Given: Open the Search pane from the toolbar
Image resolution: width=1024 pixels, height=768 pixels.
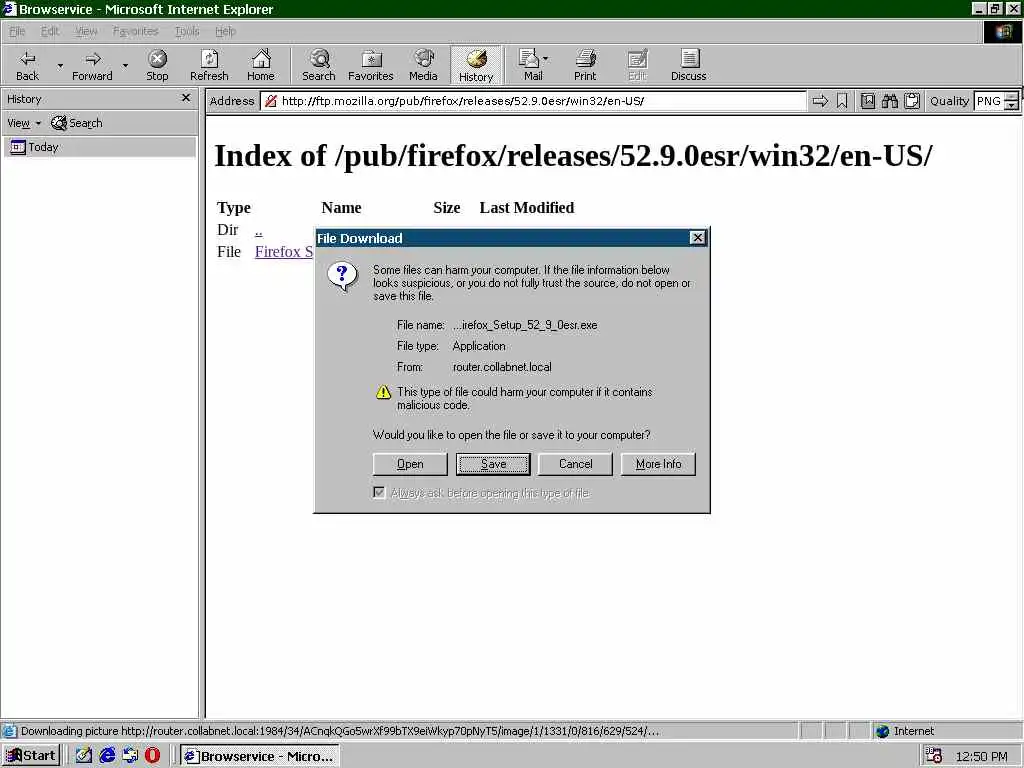Looking at the screenshot, I should 319,65.
